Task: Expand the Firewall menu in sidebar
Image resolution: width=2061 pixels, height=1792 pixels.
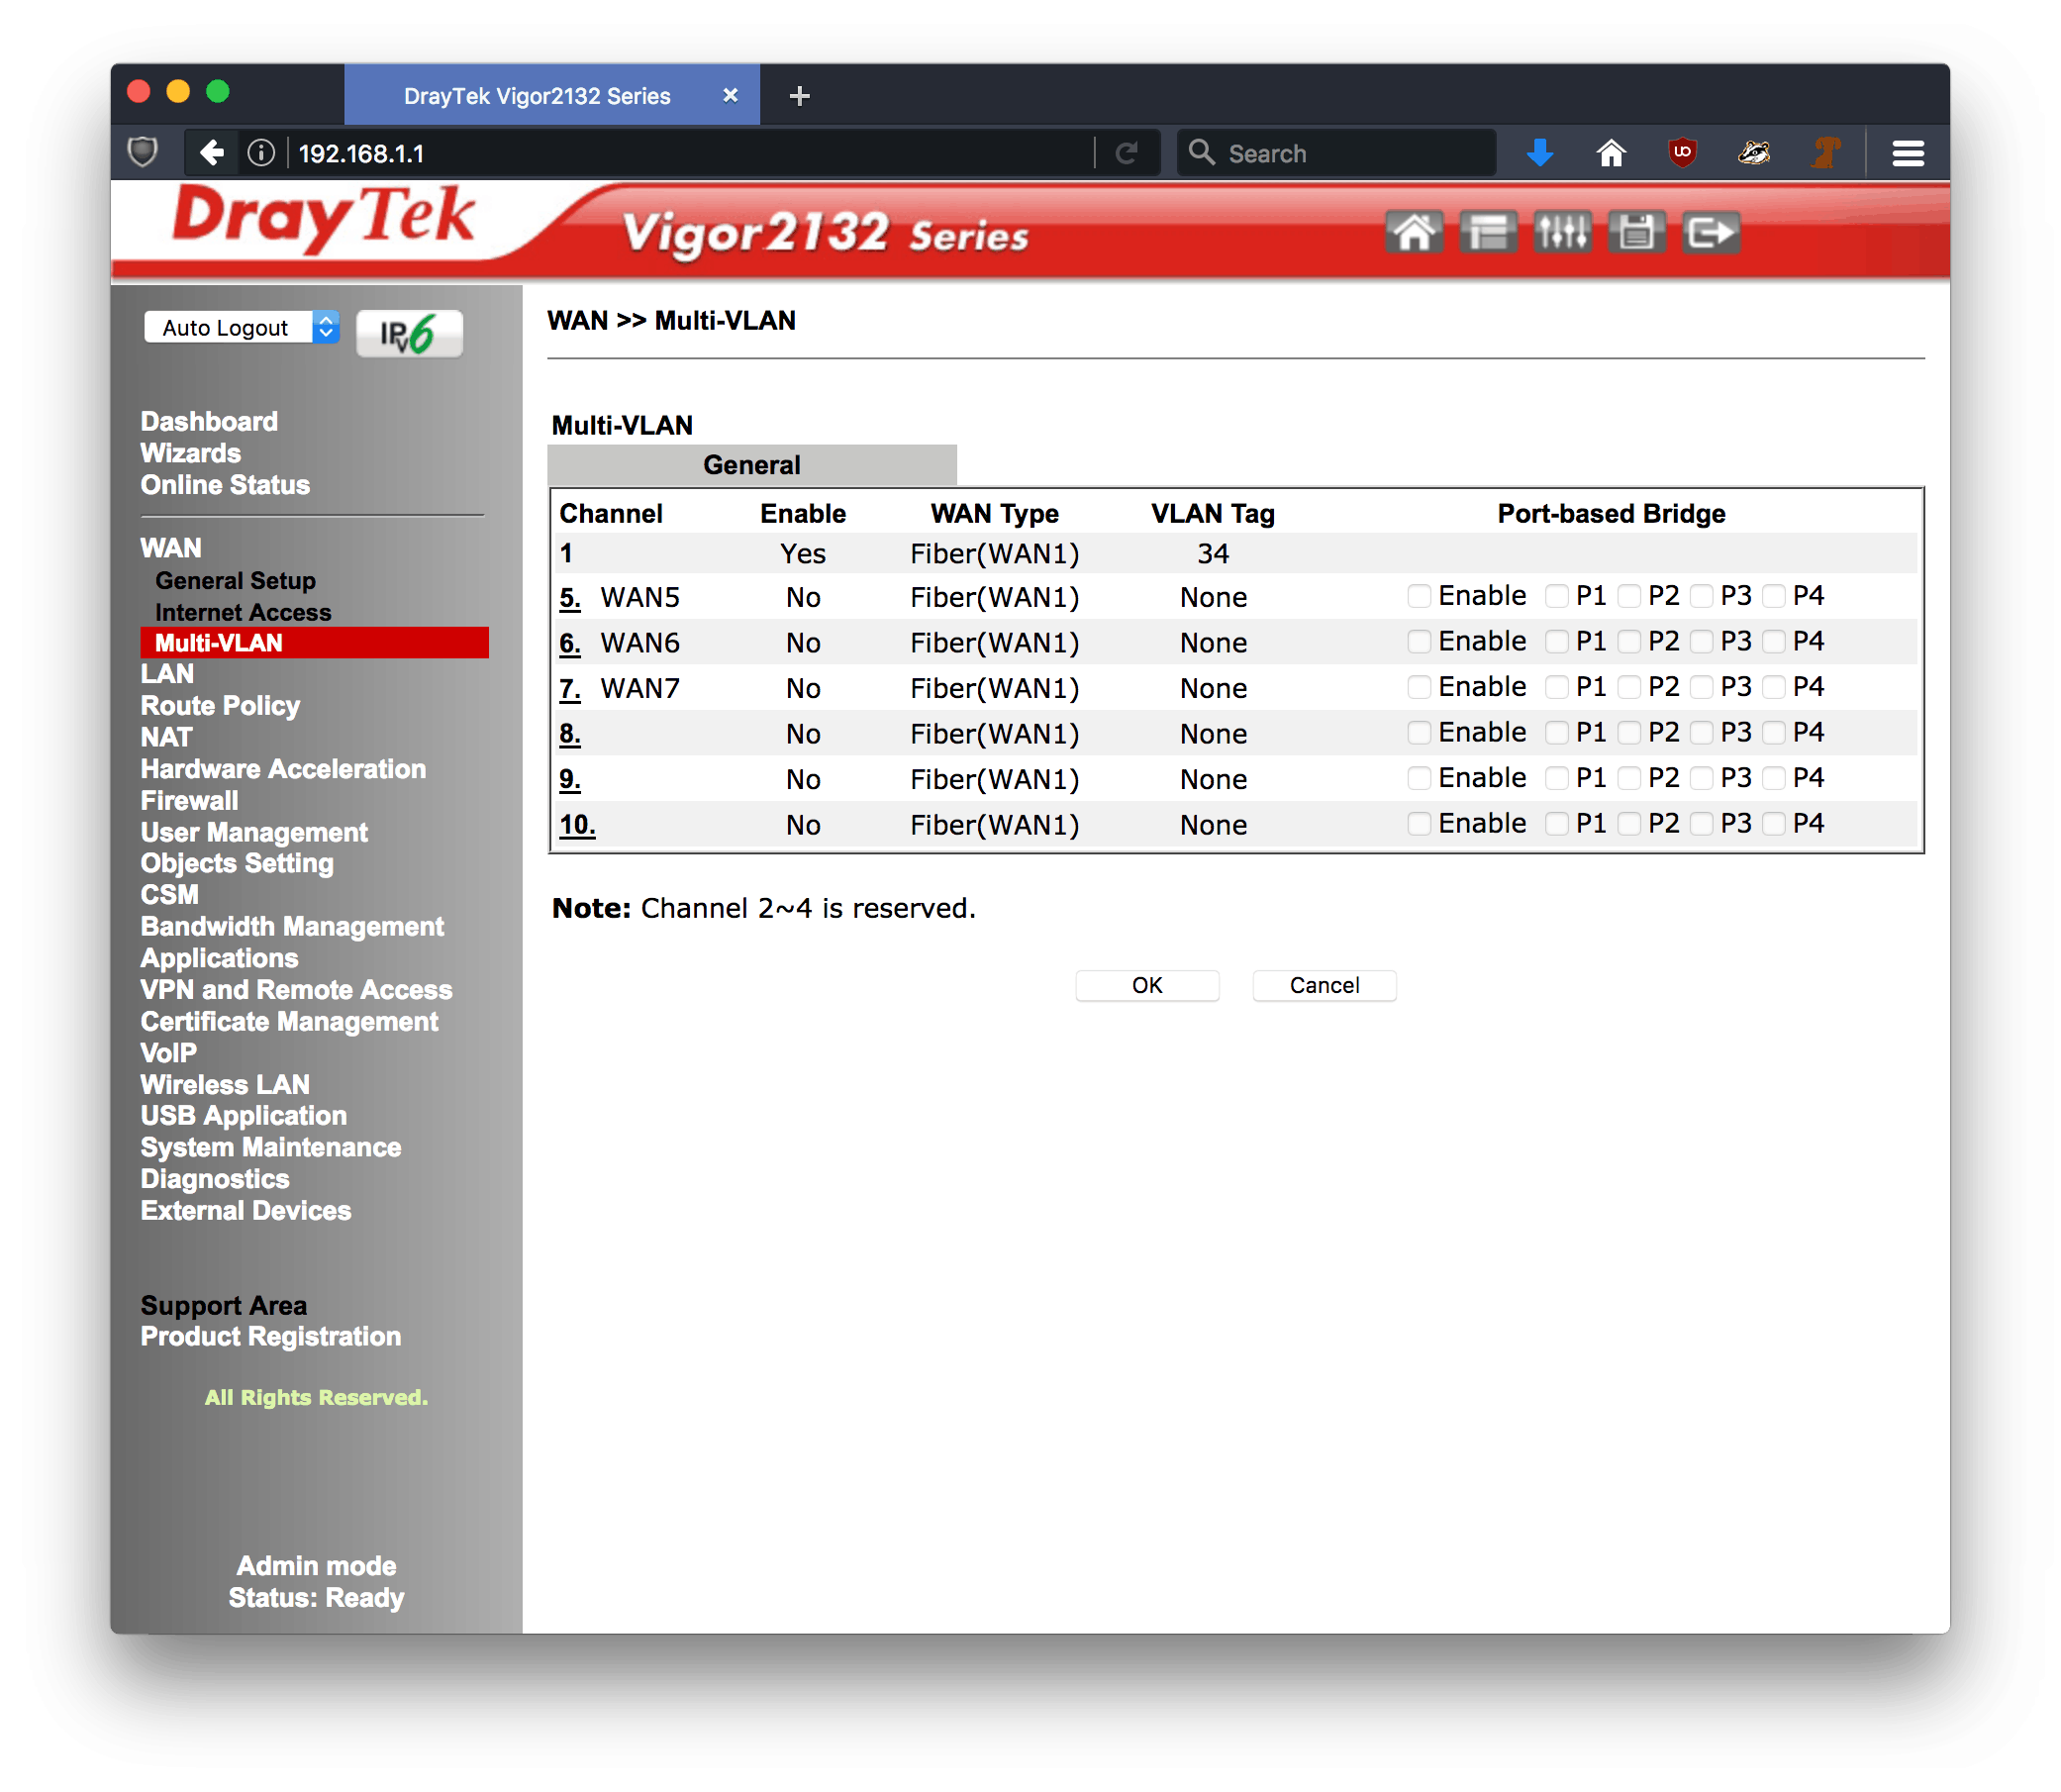Action: 189,801
